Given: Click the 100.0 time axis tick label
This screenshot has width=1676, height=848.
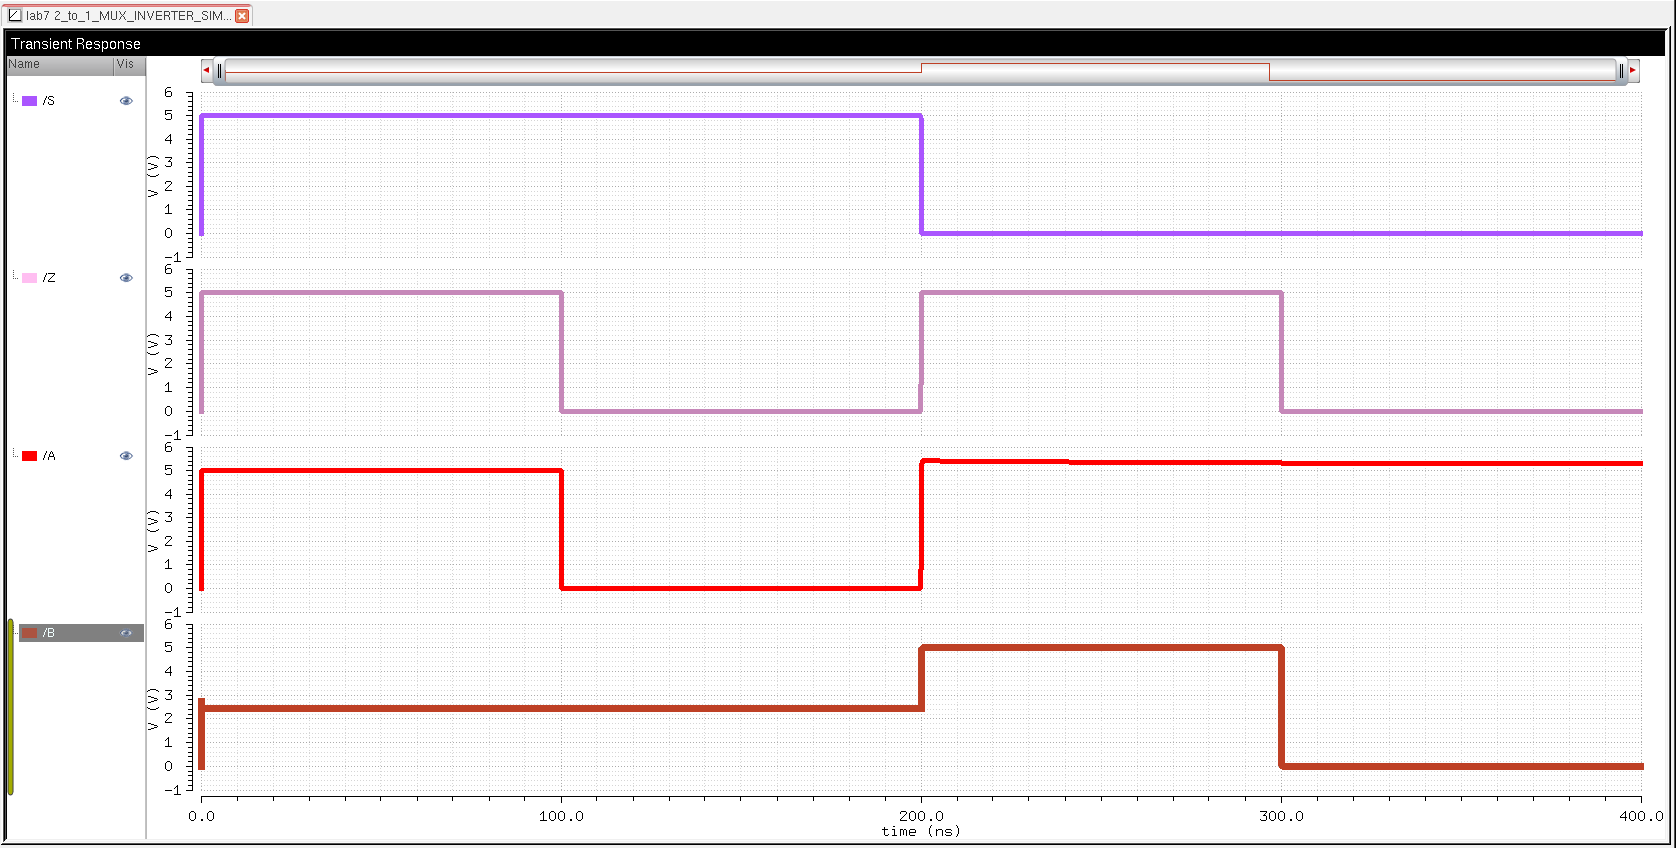Looking at the screenshot, I should (561, 816).
